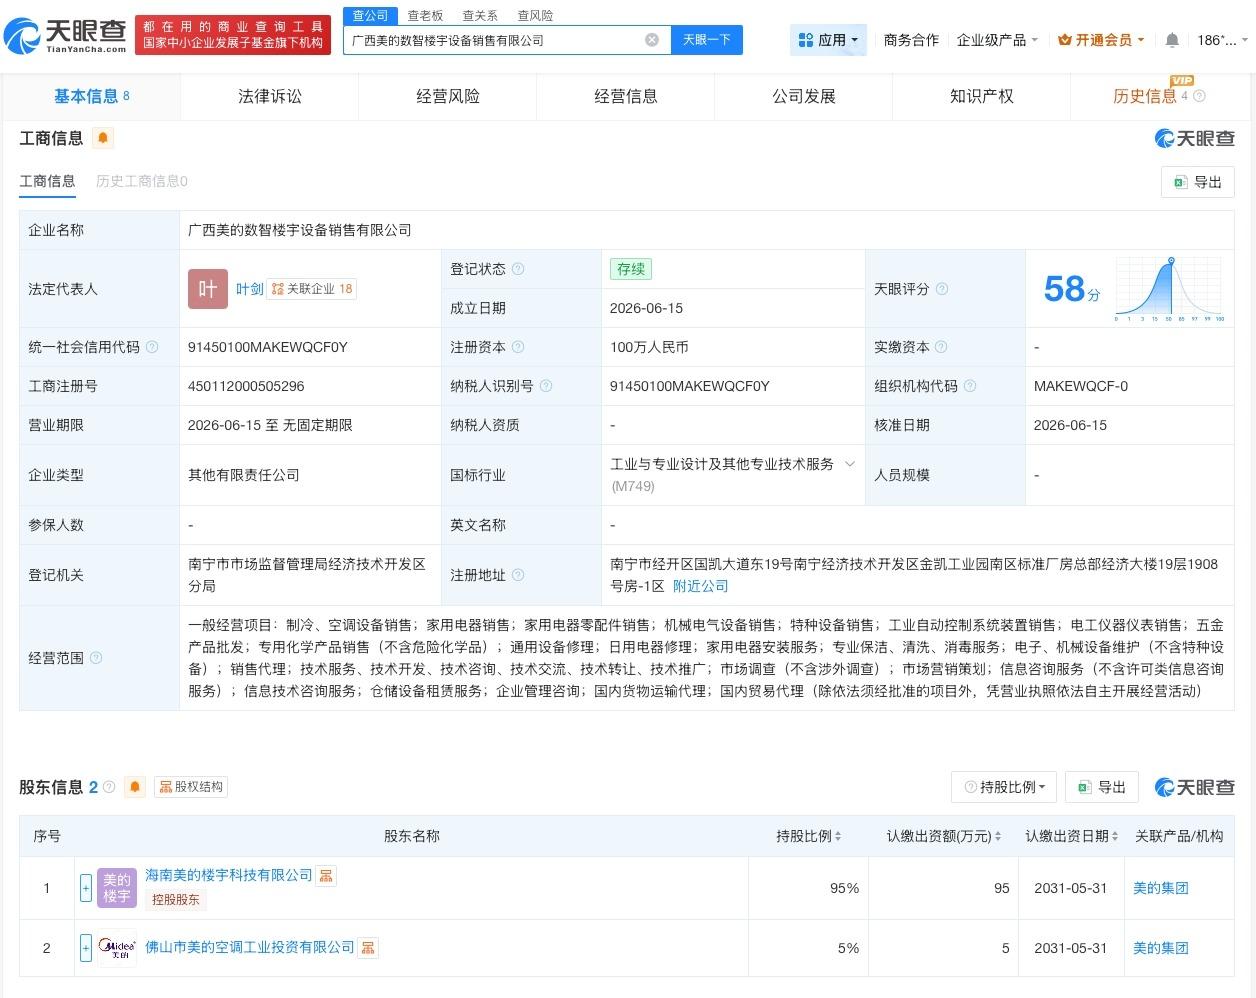Open help icon next to 登记状态
Viewport: 1256px width, 998px height.
click(x=518, y=269)
